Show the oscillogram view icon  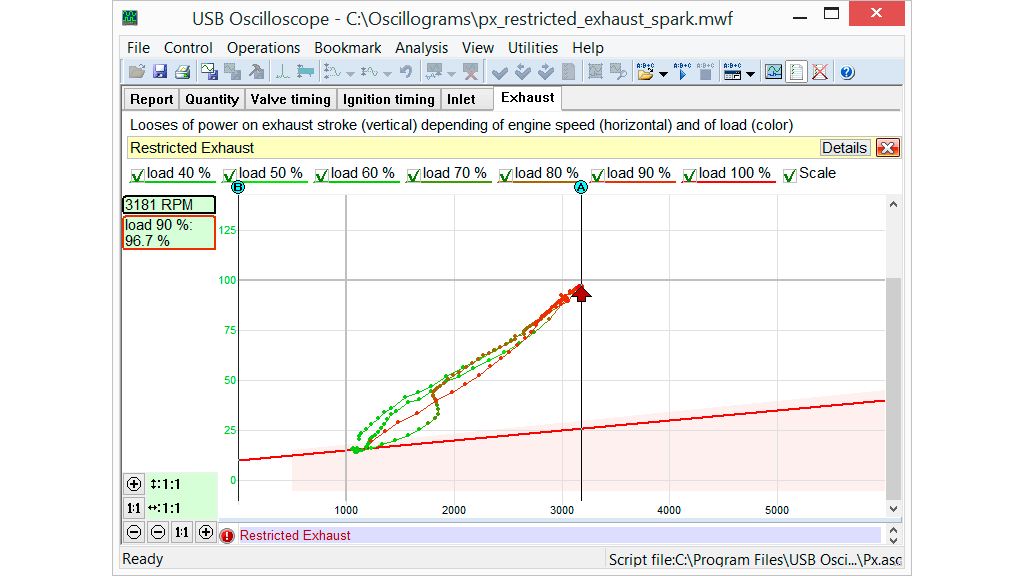click(x=773, y=72)
